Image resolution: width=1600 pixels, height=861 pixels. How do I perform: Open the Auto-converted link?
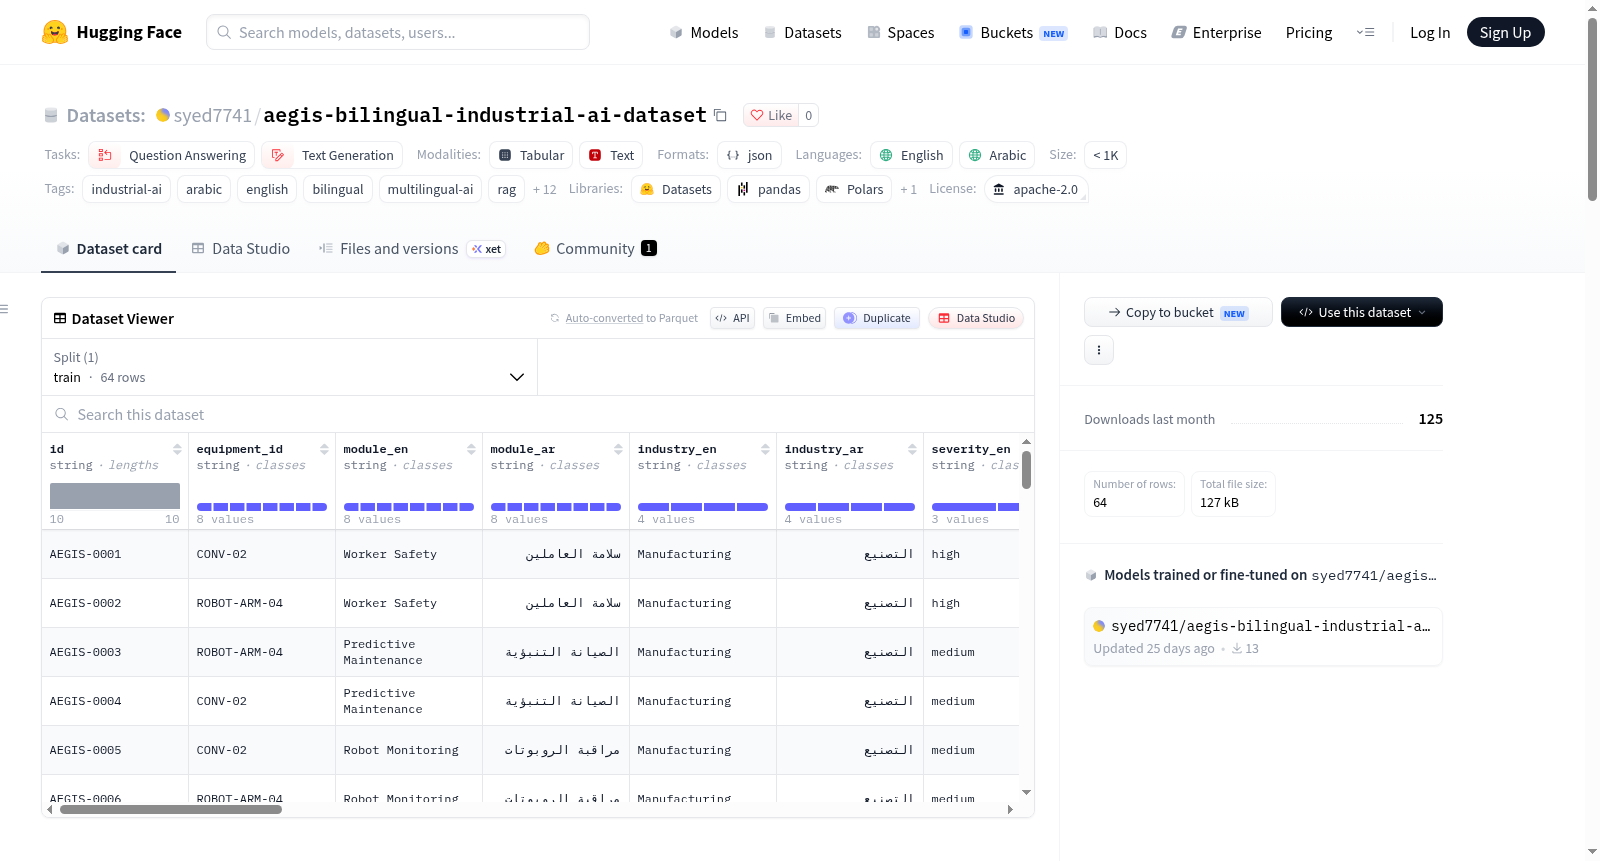tap(604, 318)
